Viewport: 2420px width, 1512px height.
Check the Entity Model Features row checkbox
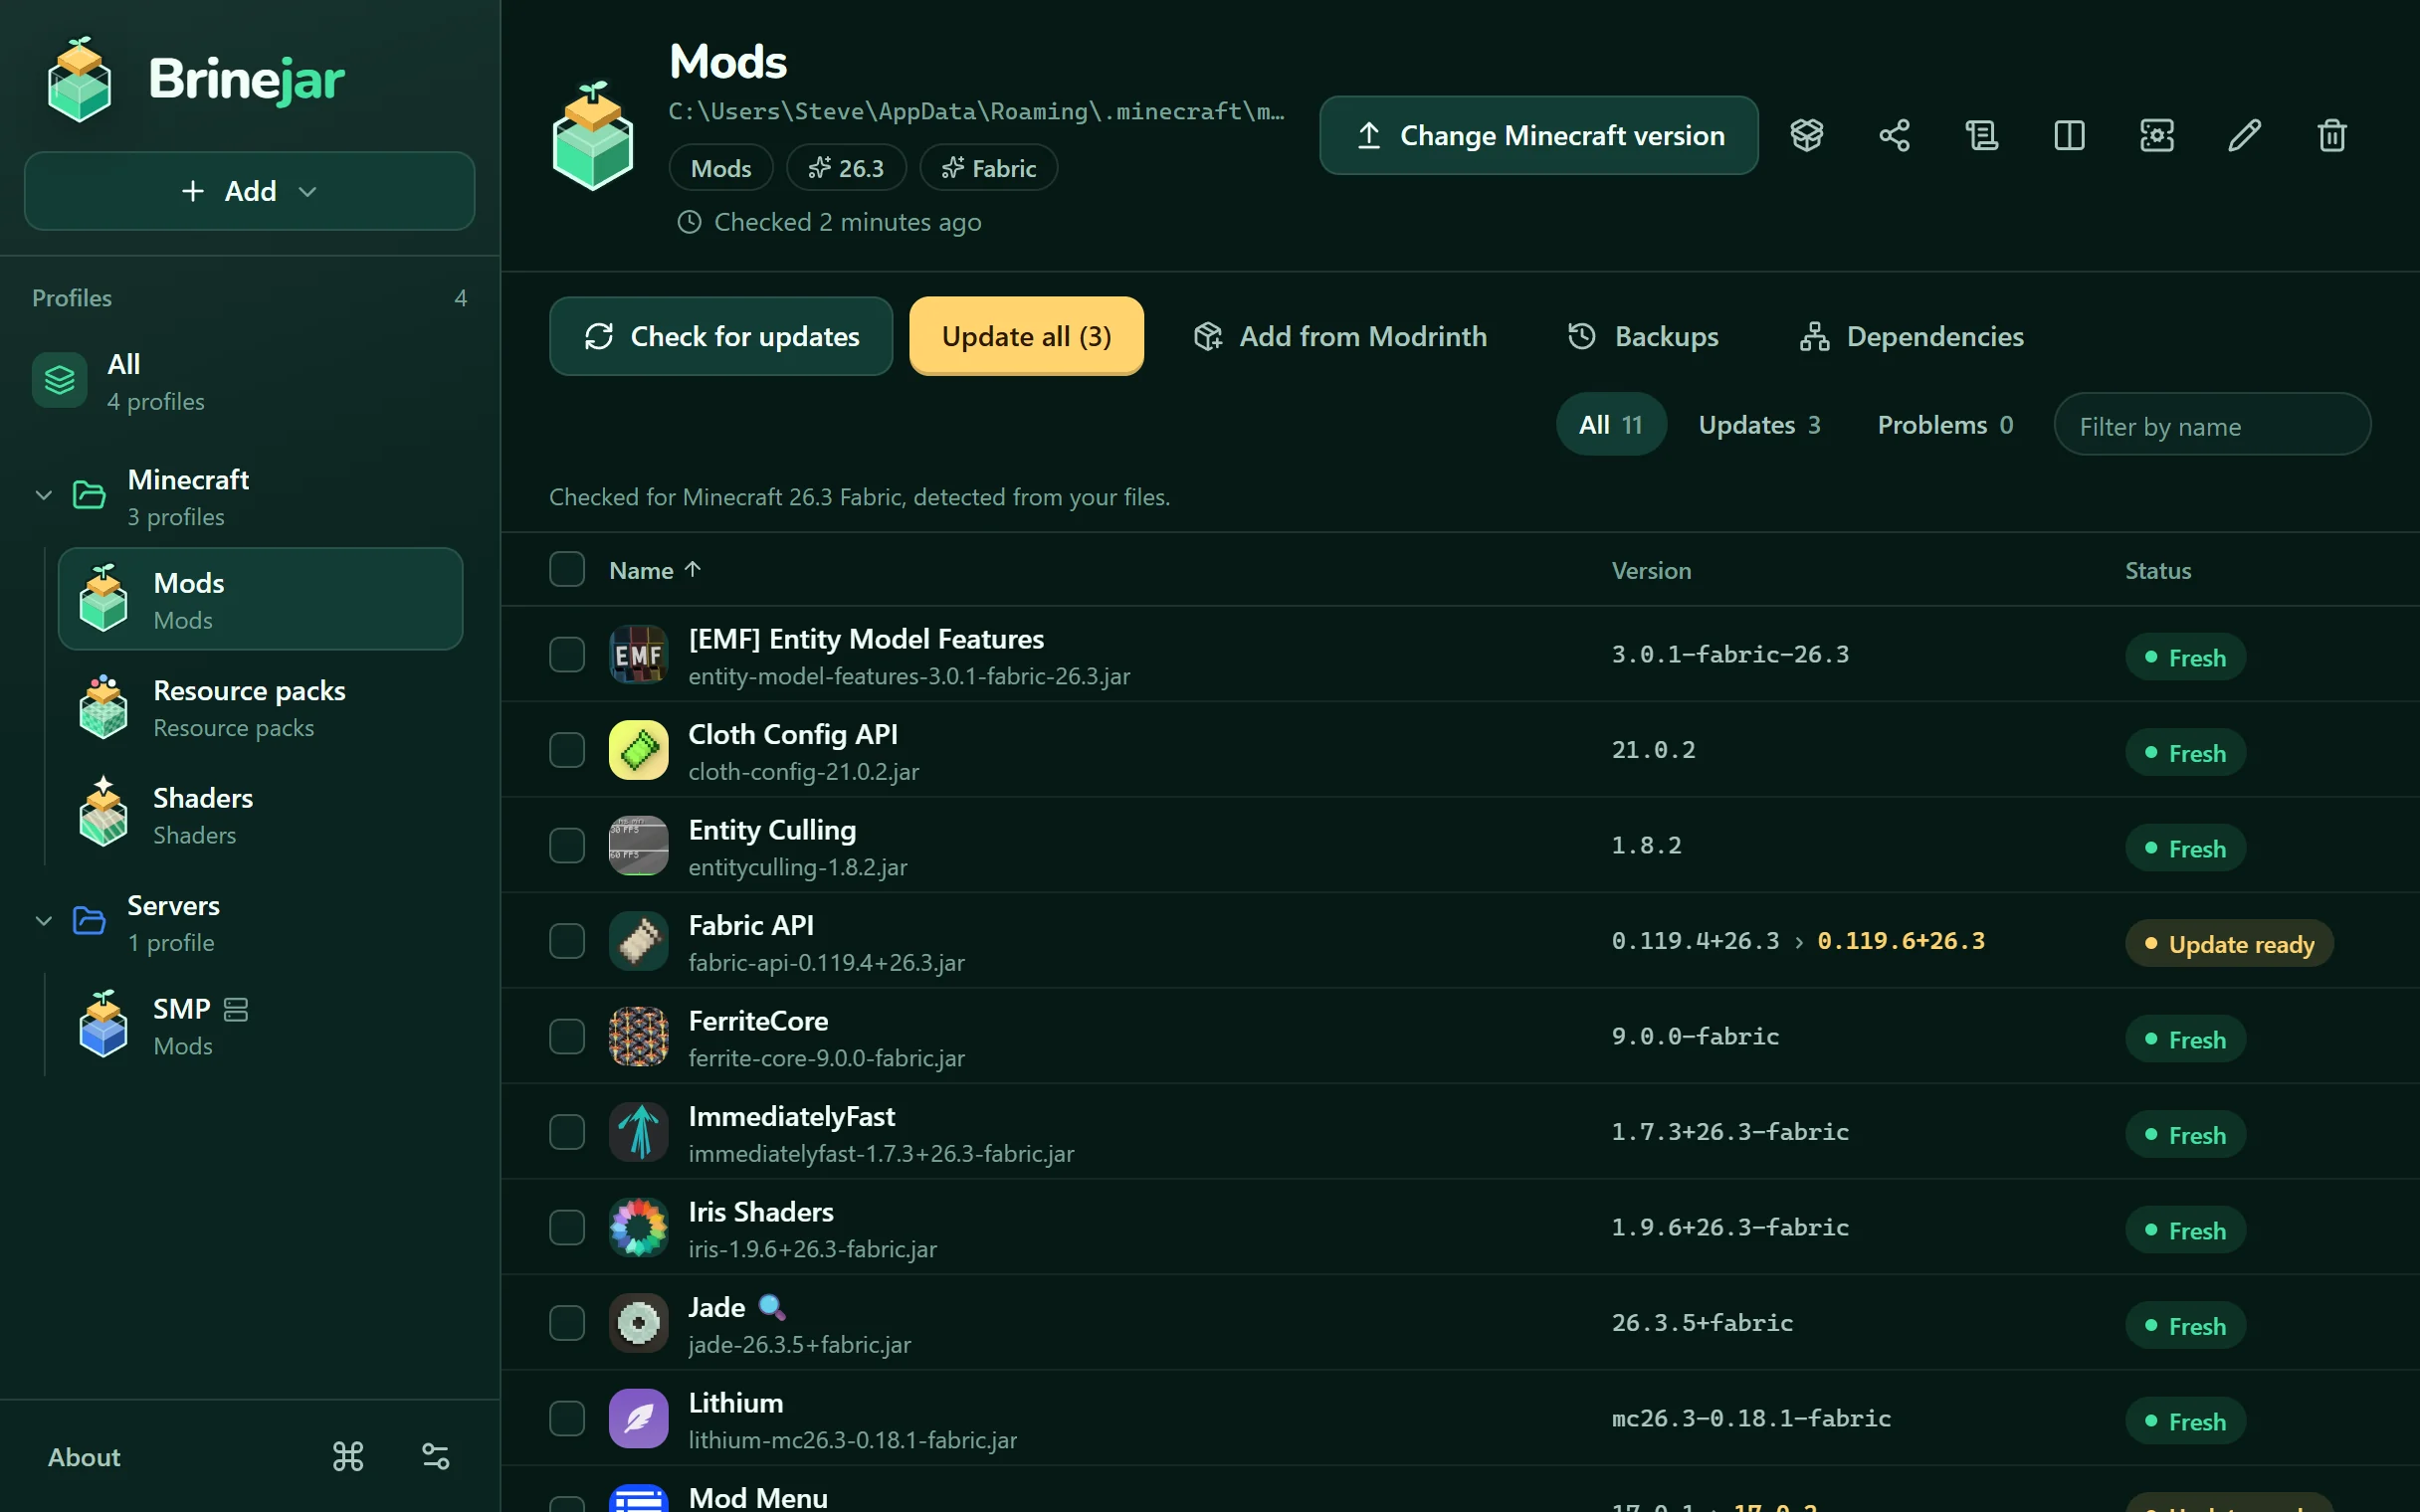coord(567,655)
